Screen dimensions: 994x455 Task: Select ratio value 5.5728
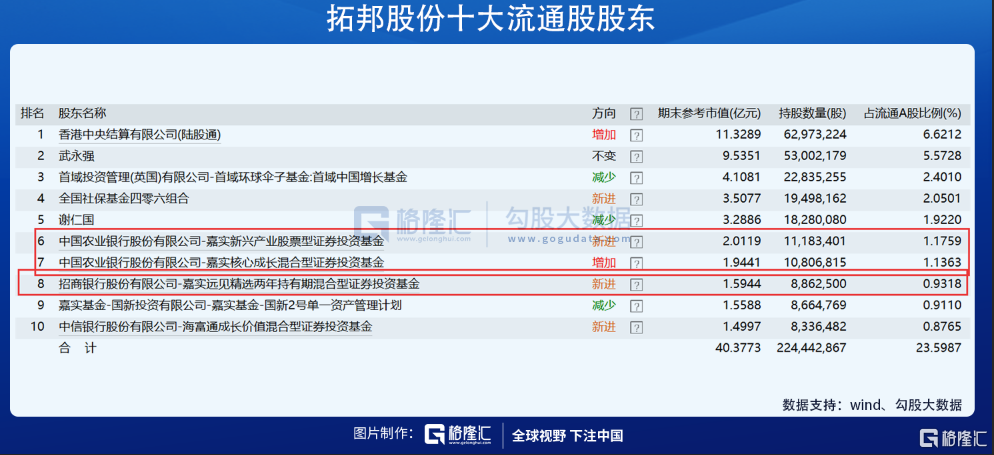pyautogui.click(x=942, y=156)
